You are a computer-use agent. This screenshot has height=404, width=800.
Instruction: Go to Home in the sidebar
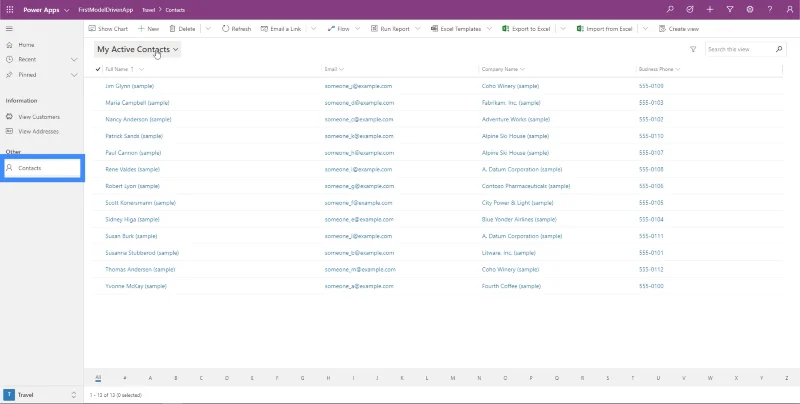27,45
